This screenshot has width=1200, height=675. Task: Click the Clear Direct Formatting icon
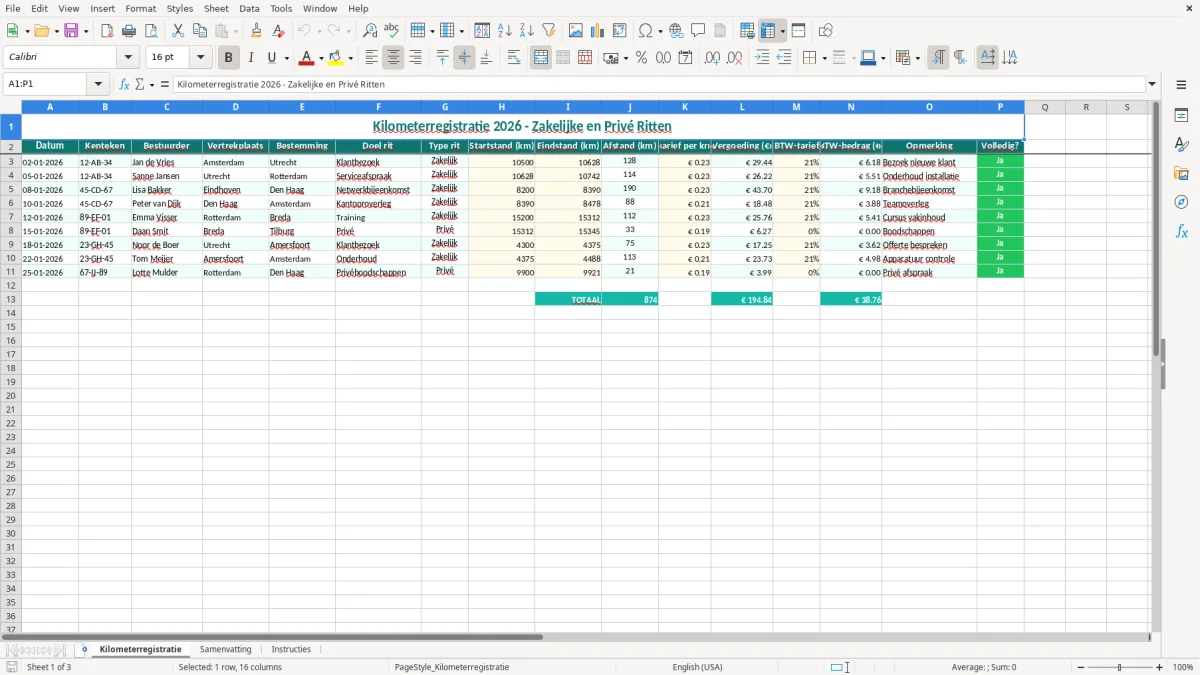coord(279,31)
